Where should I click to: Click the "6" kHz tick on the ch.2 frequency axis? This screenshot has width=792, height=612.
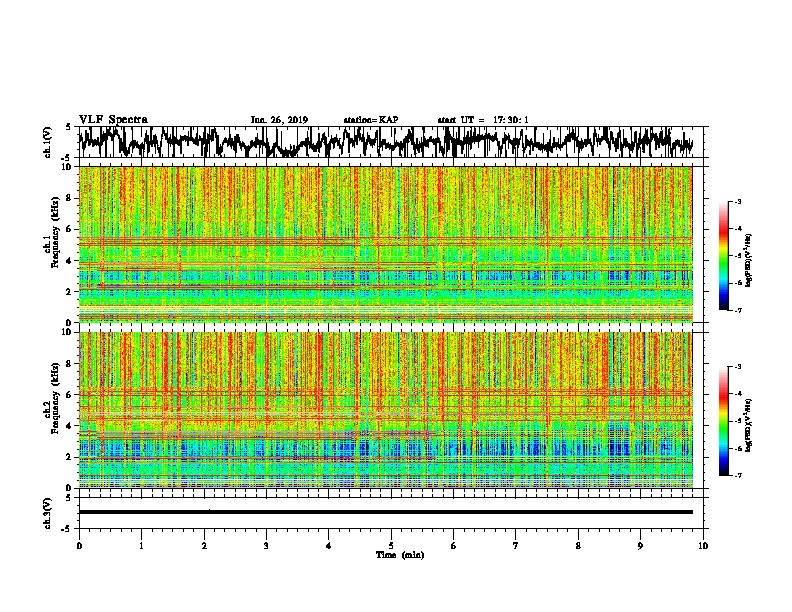pos(70,395)
